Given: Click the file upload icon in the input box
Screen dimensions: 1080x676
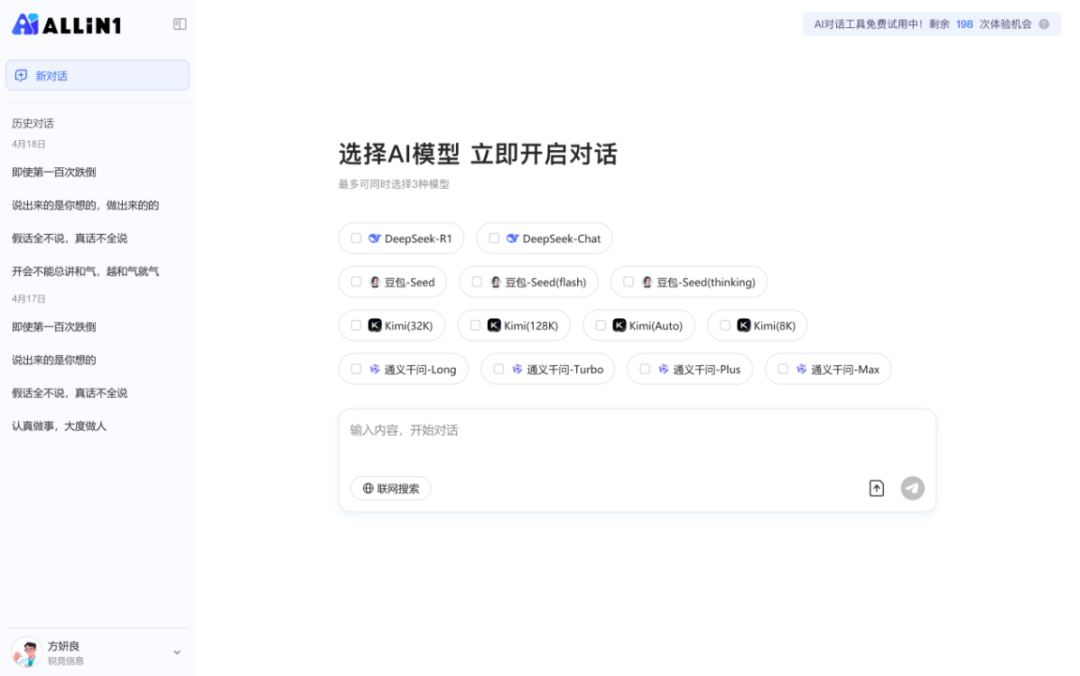Looking at the screenshot, I should (x=876, y=488).
